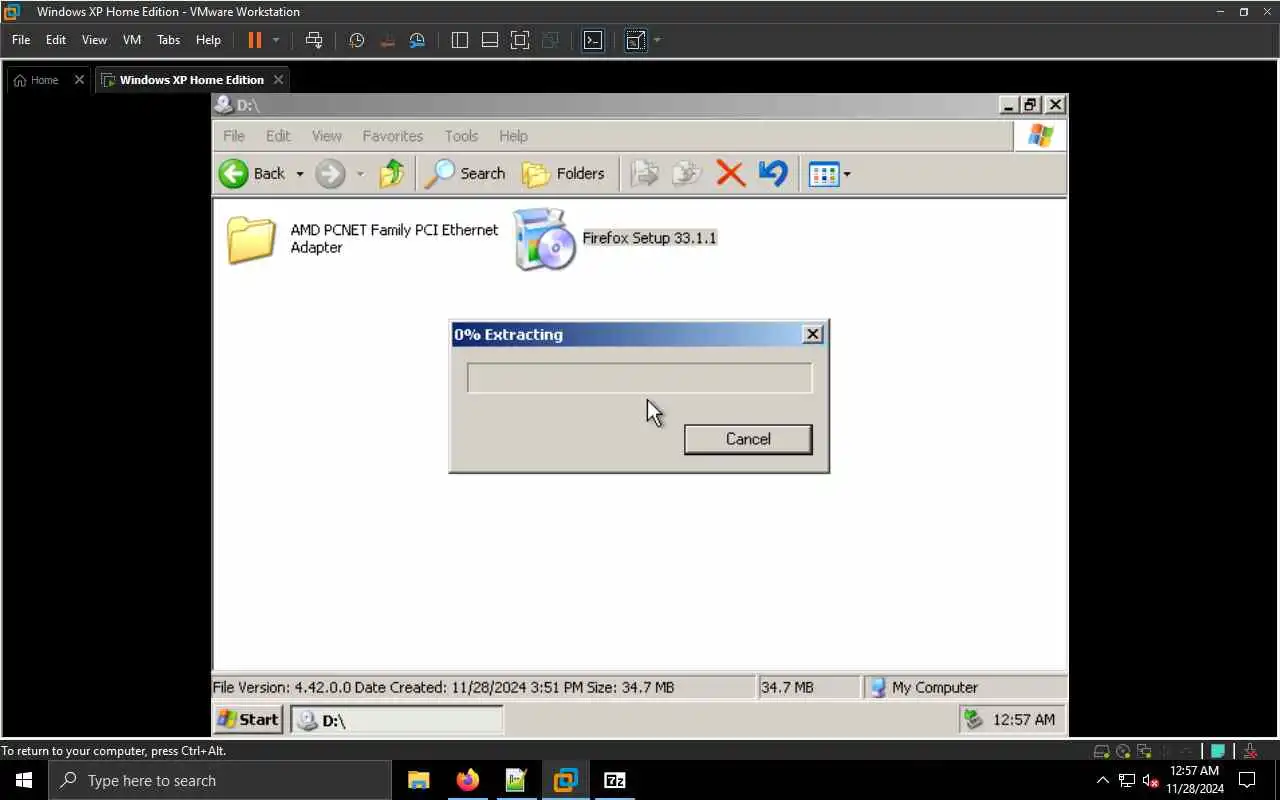
Task: Click the extraction progress bar
Action: pos(640,378)
